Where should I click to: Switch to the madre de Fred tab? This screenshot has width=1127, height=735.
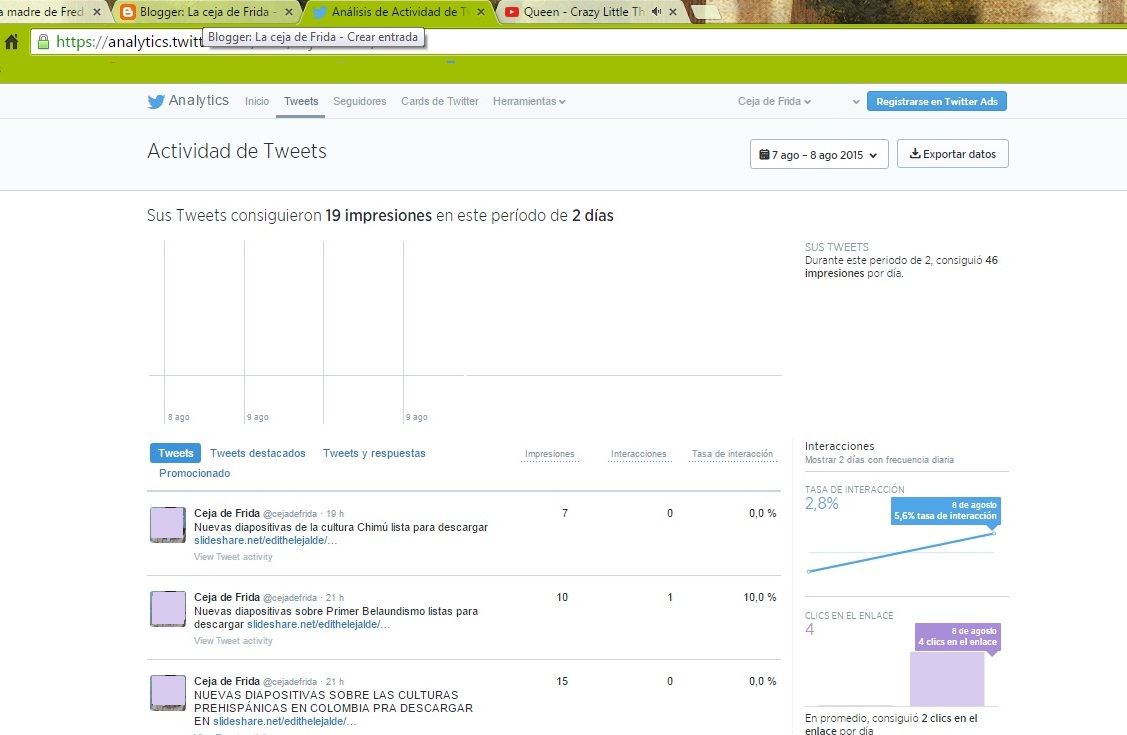(x=45, y=11)
